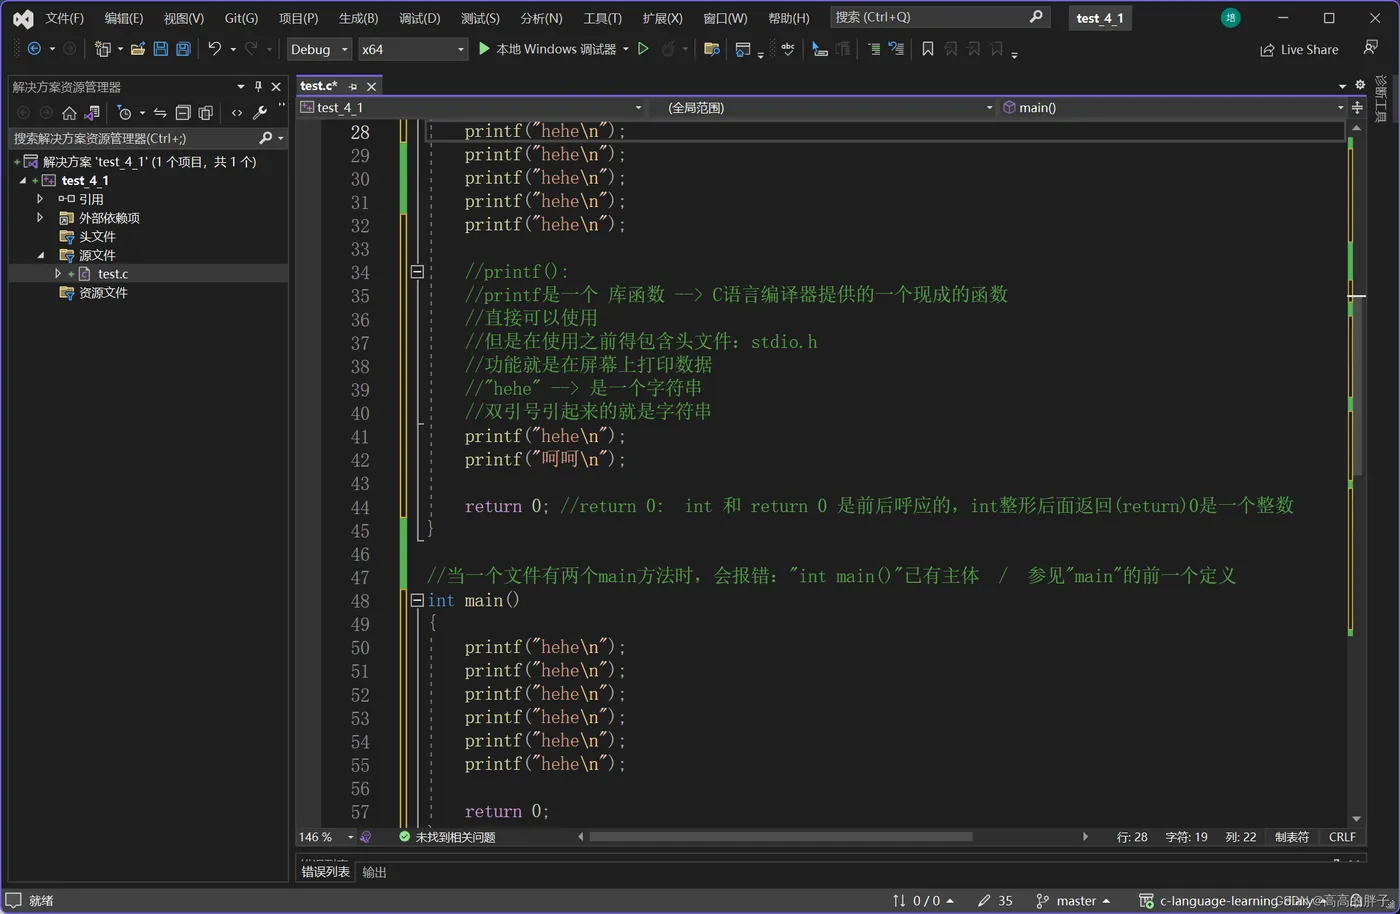Open the 调试(D) menu
This screenshot has width=1400, height=914.
click(x=419, y=18)
